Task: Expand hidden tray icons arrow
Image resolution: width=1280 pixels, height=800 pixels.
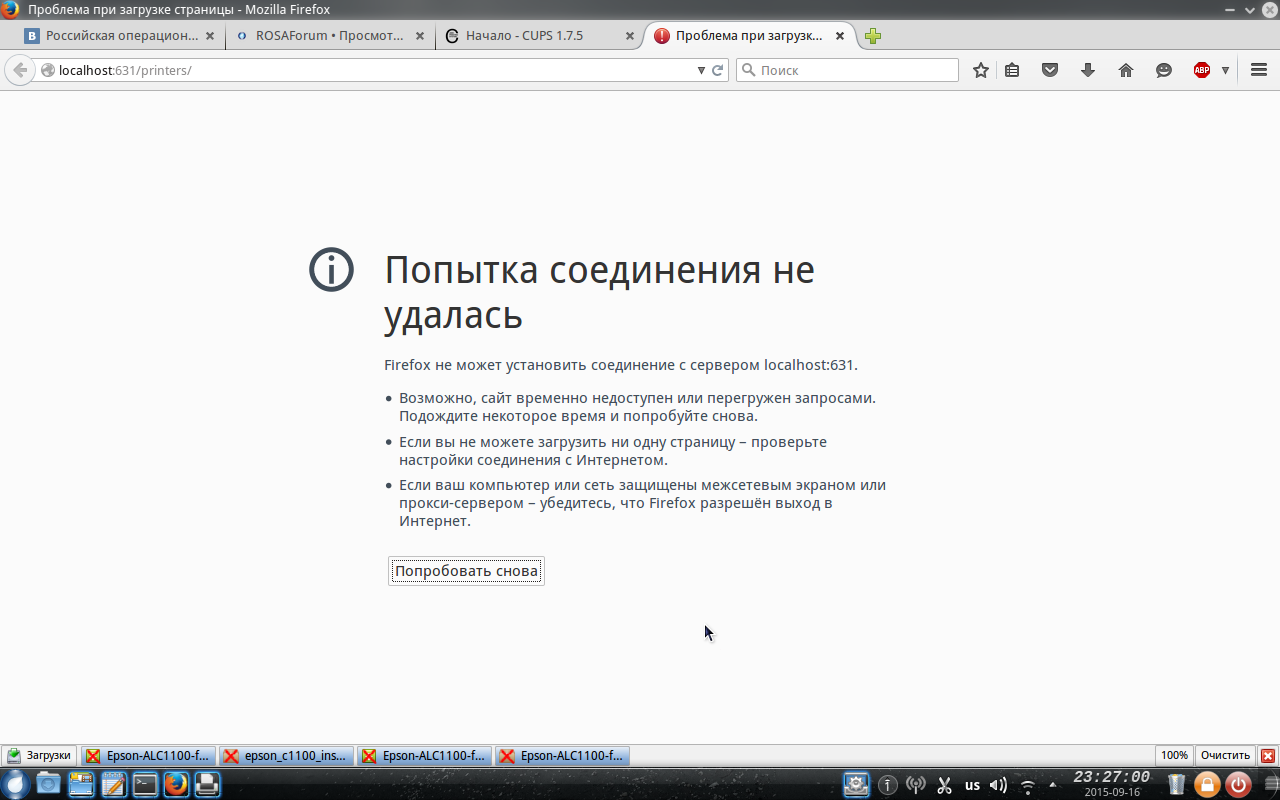Action: click(x=1052, y=785)
